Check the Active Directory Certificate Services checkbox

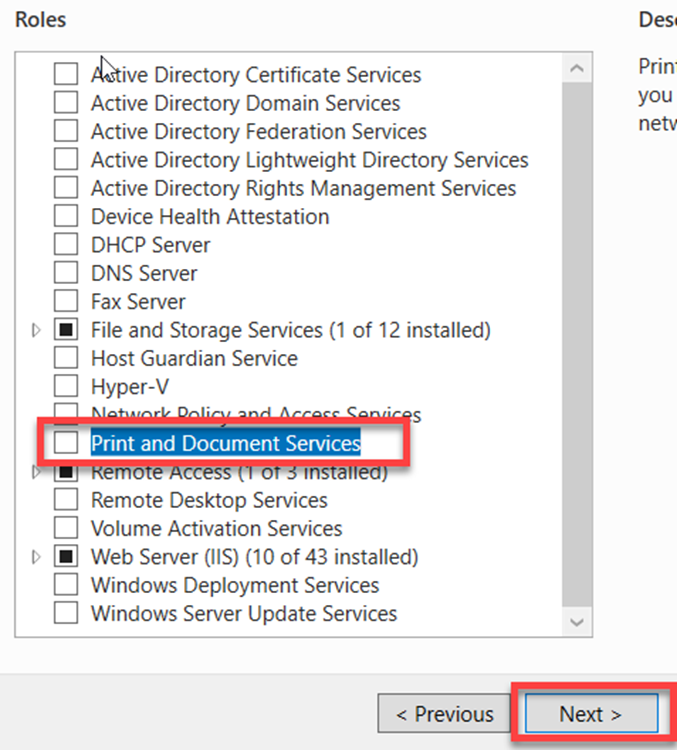click(65, 74)
